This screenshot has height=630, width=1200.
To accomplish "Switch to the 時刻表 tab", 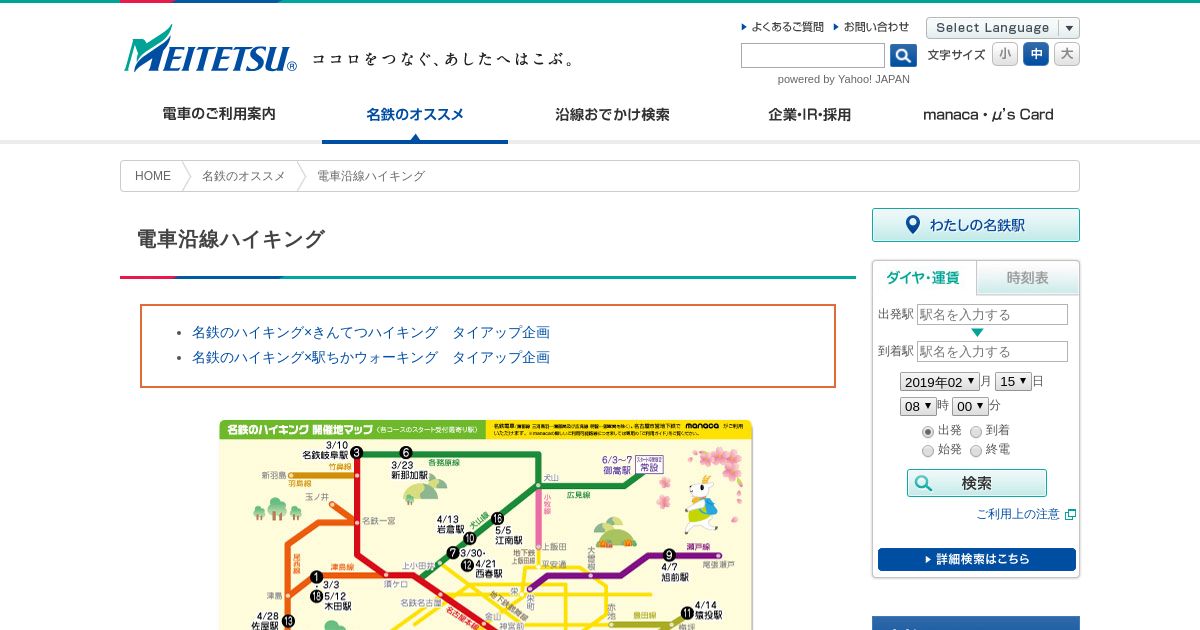I will (x=1028, y=278).
